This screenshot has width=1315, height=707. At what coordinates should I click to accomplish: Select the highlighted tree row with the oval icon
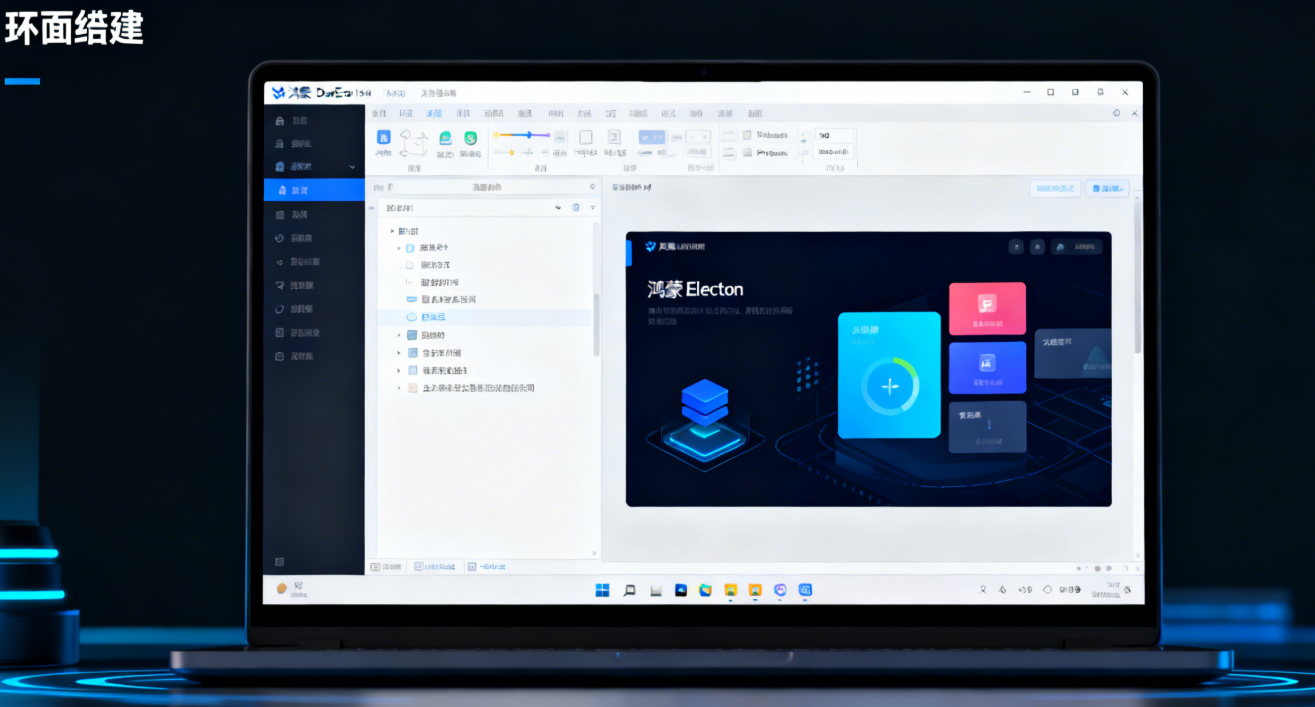(x=485, y=317)
